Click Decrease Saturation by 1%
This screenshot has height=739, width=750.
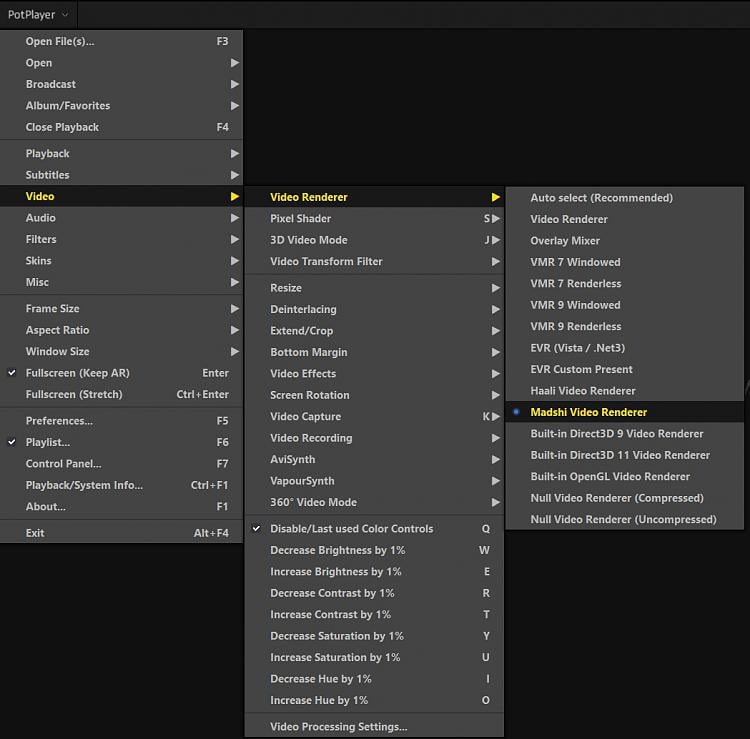point(375,636)
